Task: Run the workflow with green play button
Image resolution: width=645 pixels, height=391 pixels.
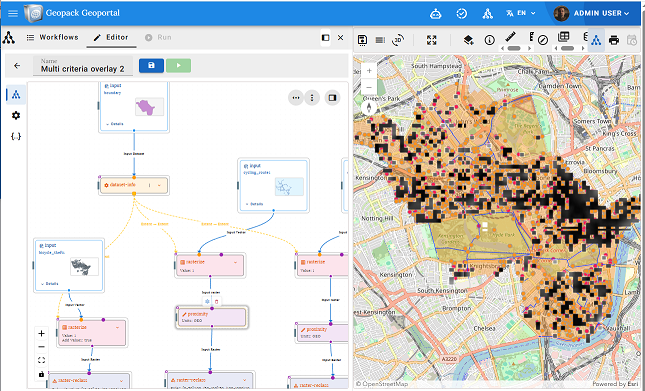Action: click(179, 65)
